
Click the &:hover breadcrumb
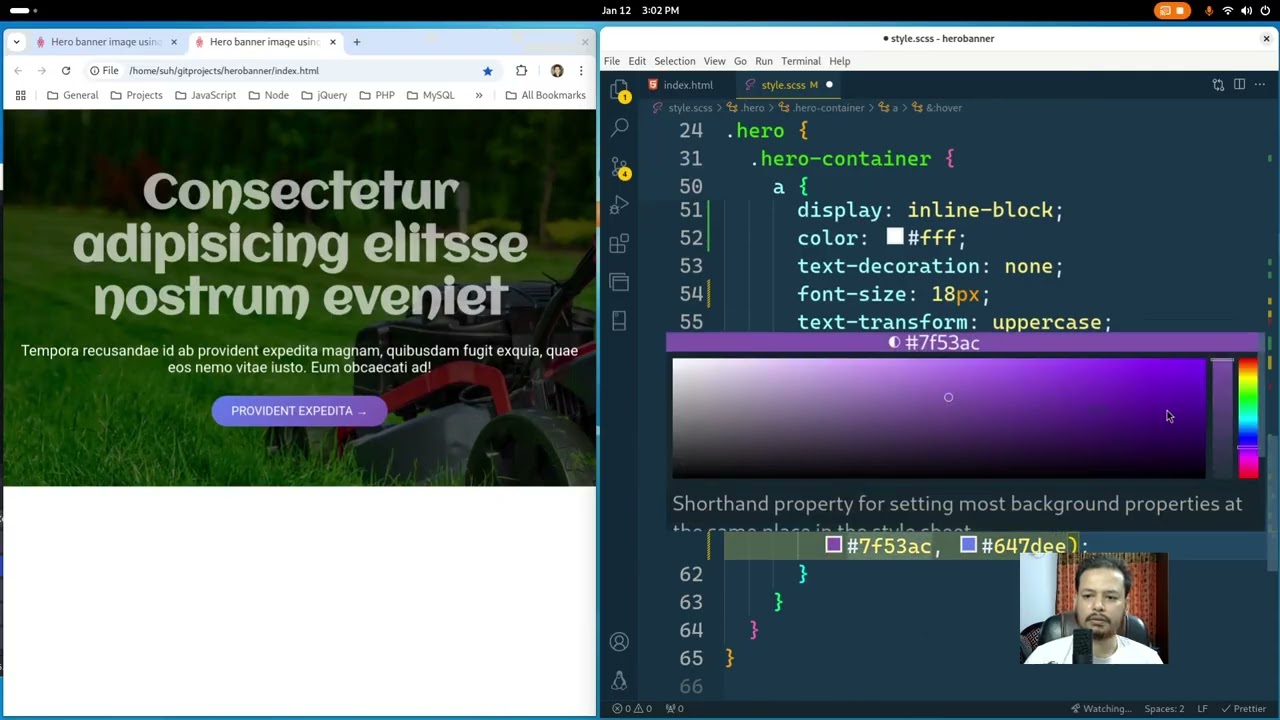[x=935, y=108]
